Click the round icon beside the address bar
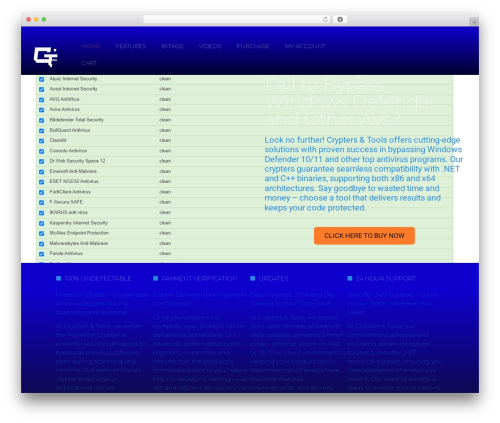 [x=340, y=20]
